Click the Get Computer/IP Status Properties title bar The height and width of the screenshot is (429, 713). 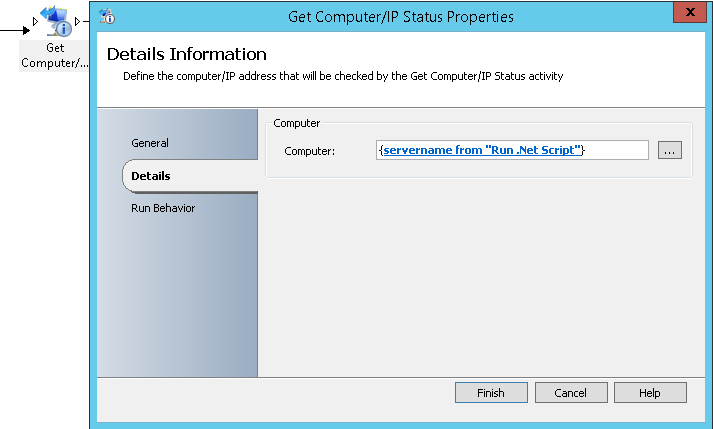point(401,17)
